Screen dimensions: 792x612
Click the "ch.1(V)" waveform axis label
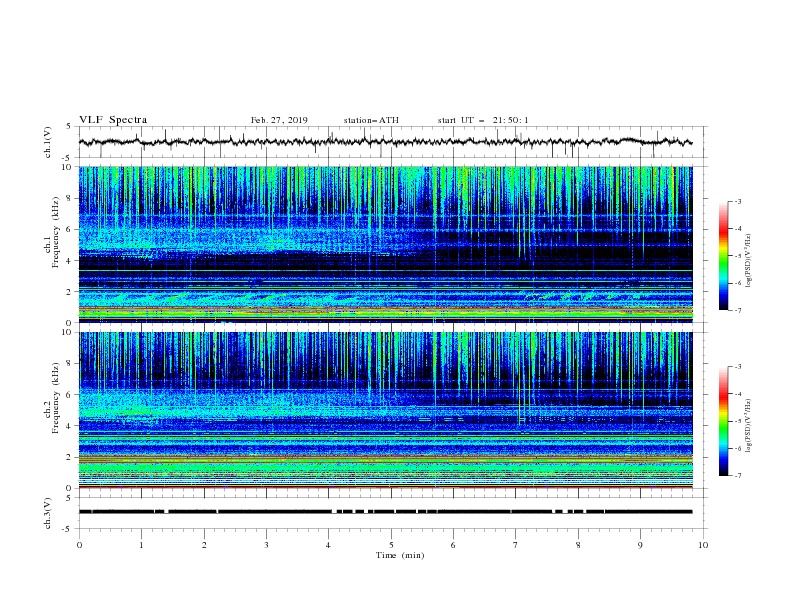[48, 142]
